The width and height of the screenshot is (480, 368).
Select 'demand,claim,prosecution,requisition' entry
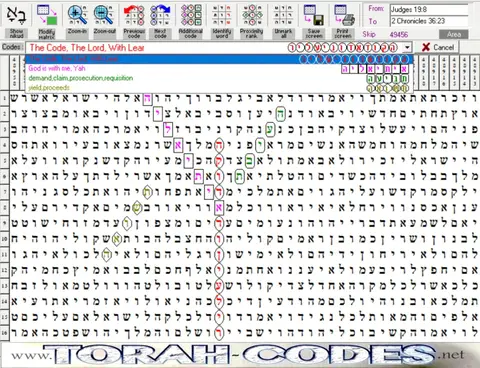pyautogui.click(x=219, y=78)
